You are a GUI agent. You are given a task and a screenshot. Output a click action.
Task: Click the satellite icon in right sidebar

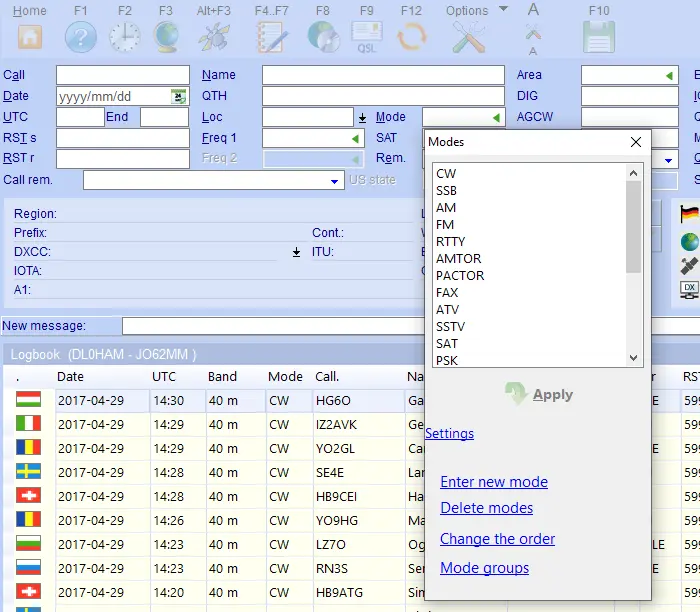690,266
